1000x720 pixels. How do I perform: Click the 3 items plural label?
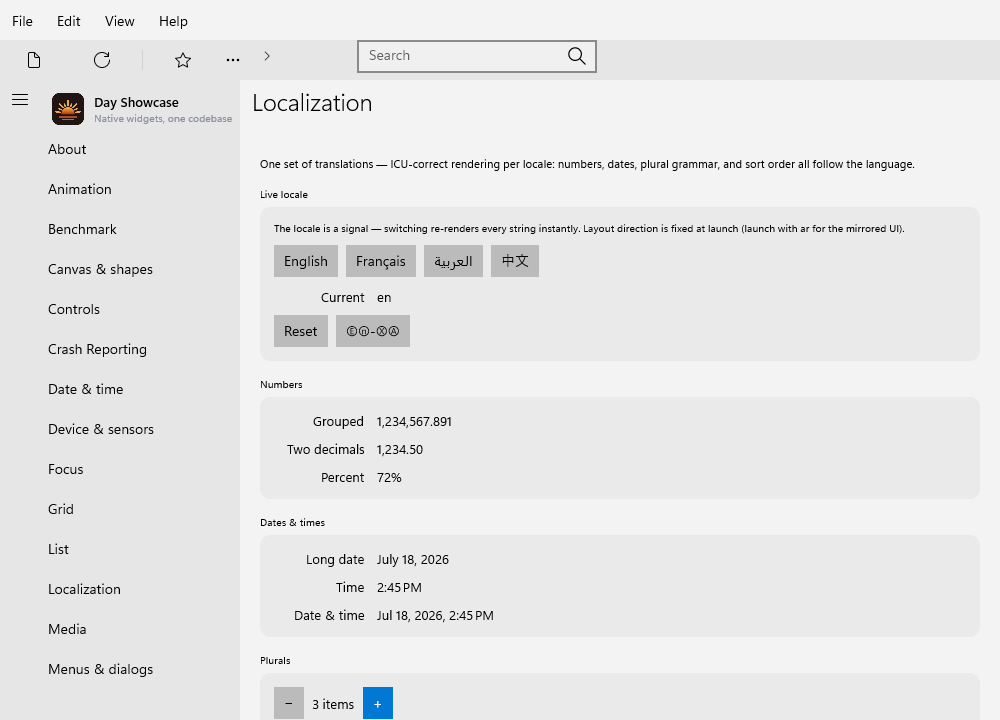(x=333, y=704)
